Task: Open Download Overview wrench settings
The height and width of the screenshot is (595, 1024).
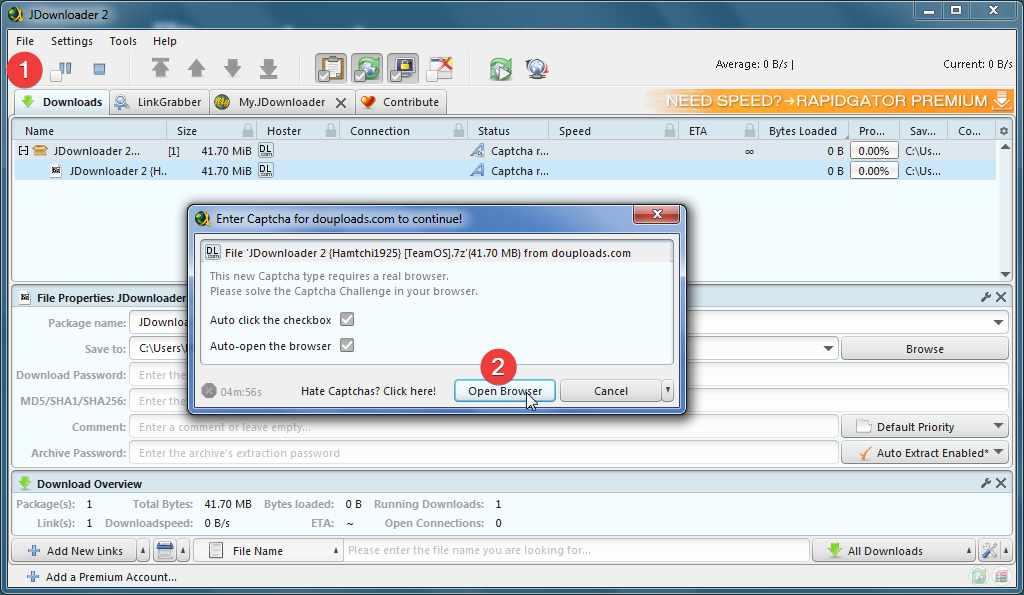Action: (986, 483)
